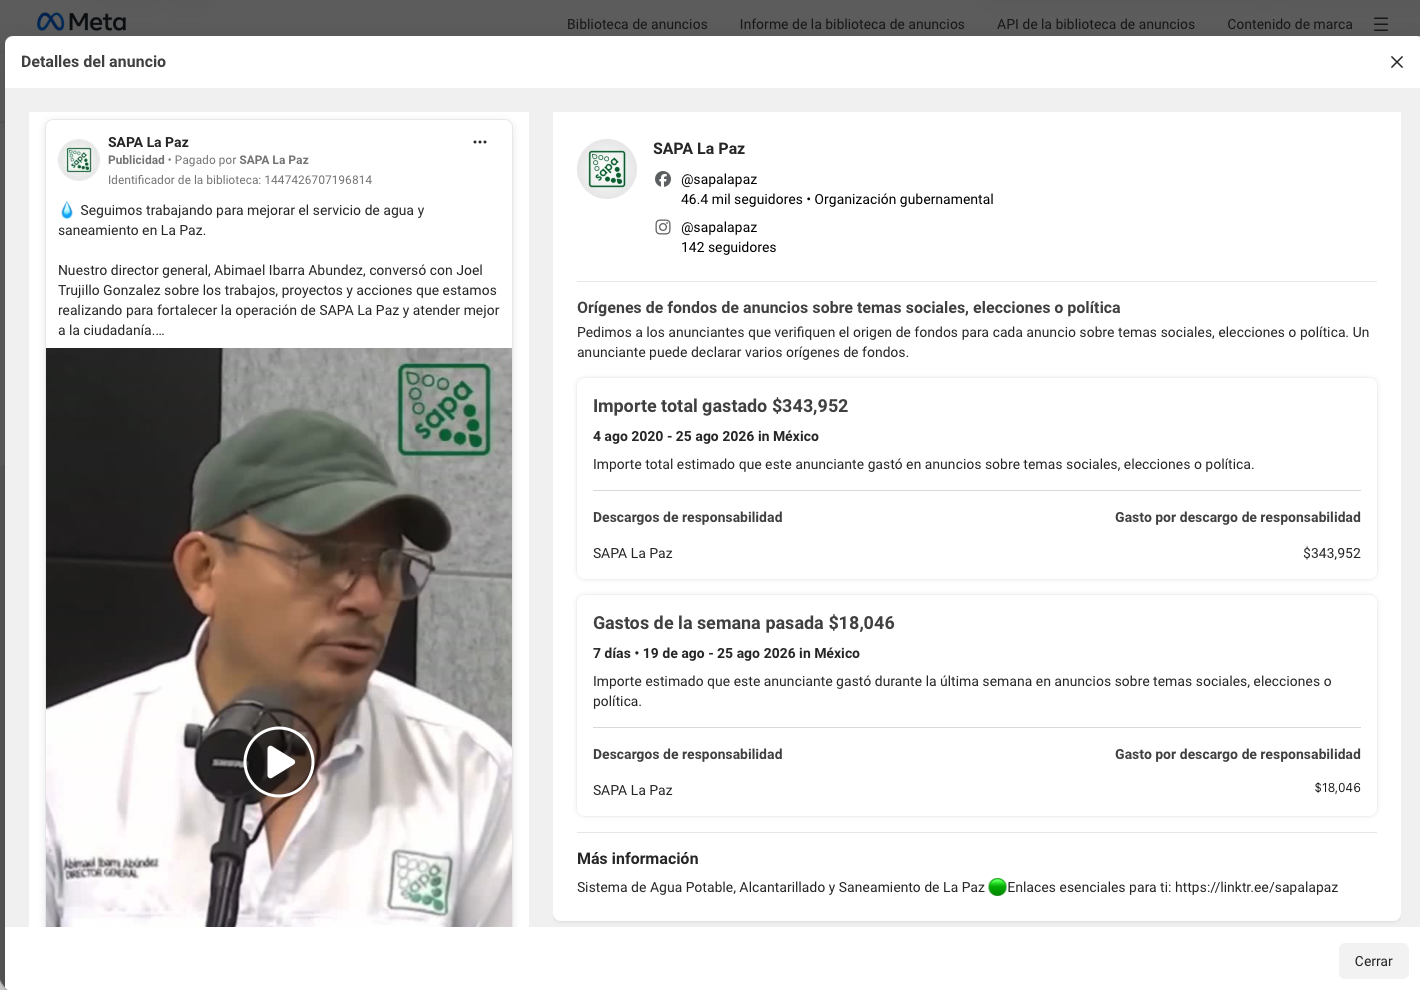Click the $18,046 amount in the disclaimer row
The image size is (1420, 990).
tap(1337, 788)
